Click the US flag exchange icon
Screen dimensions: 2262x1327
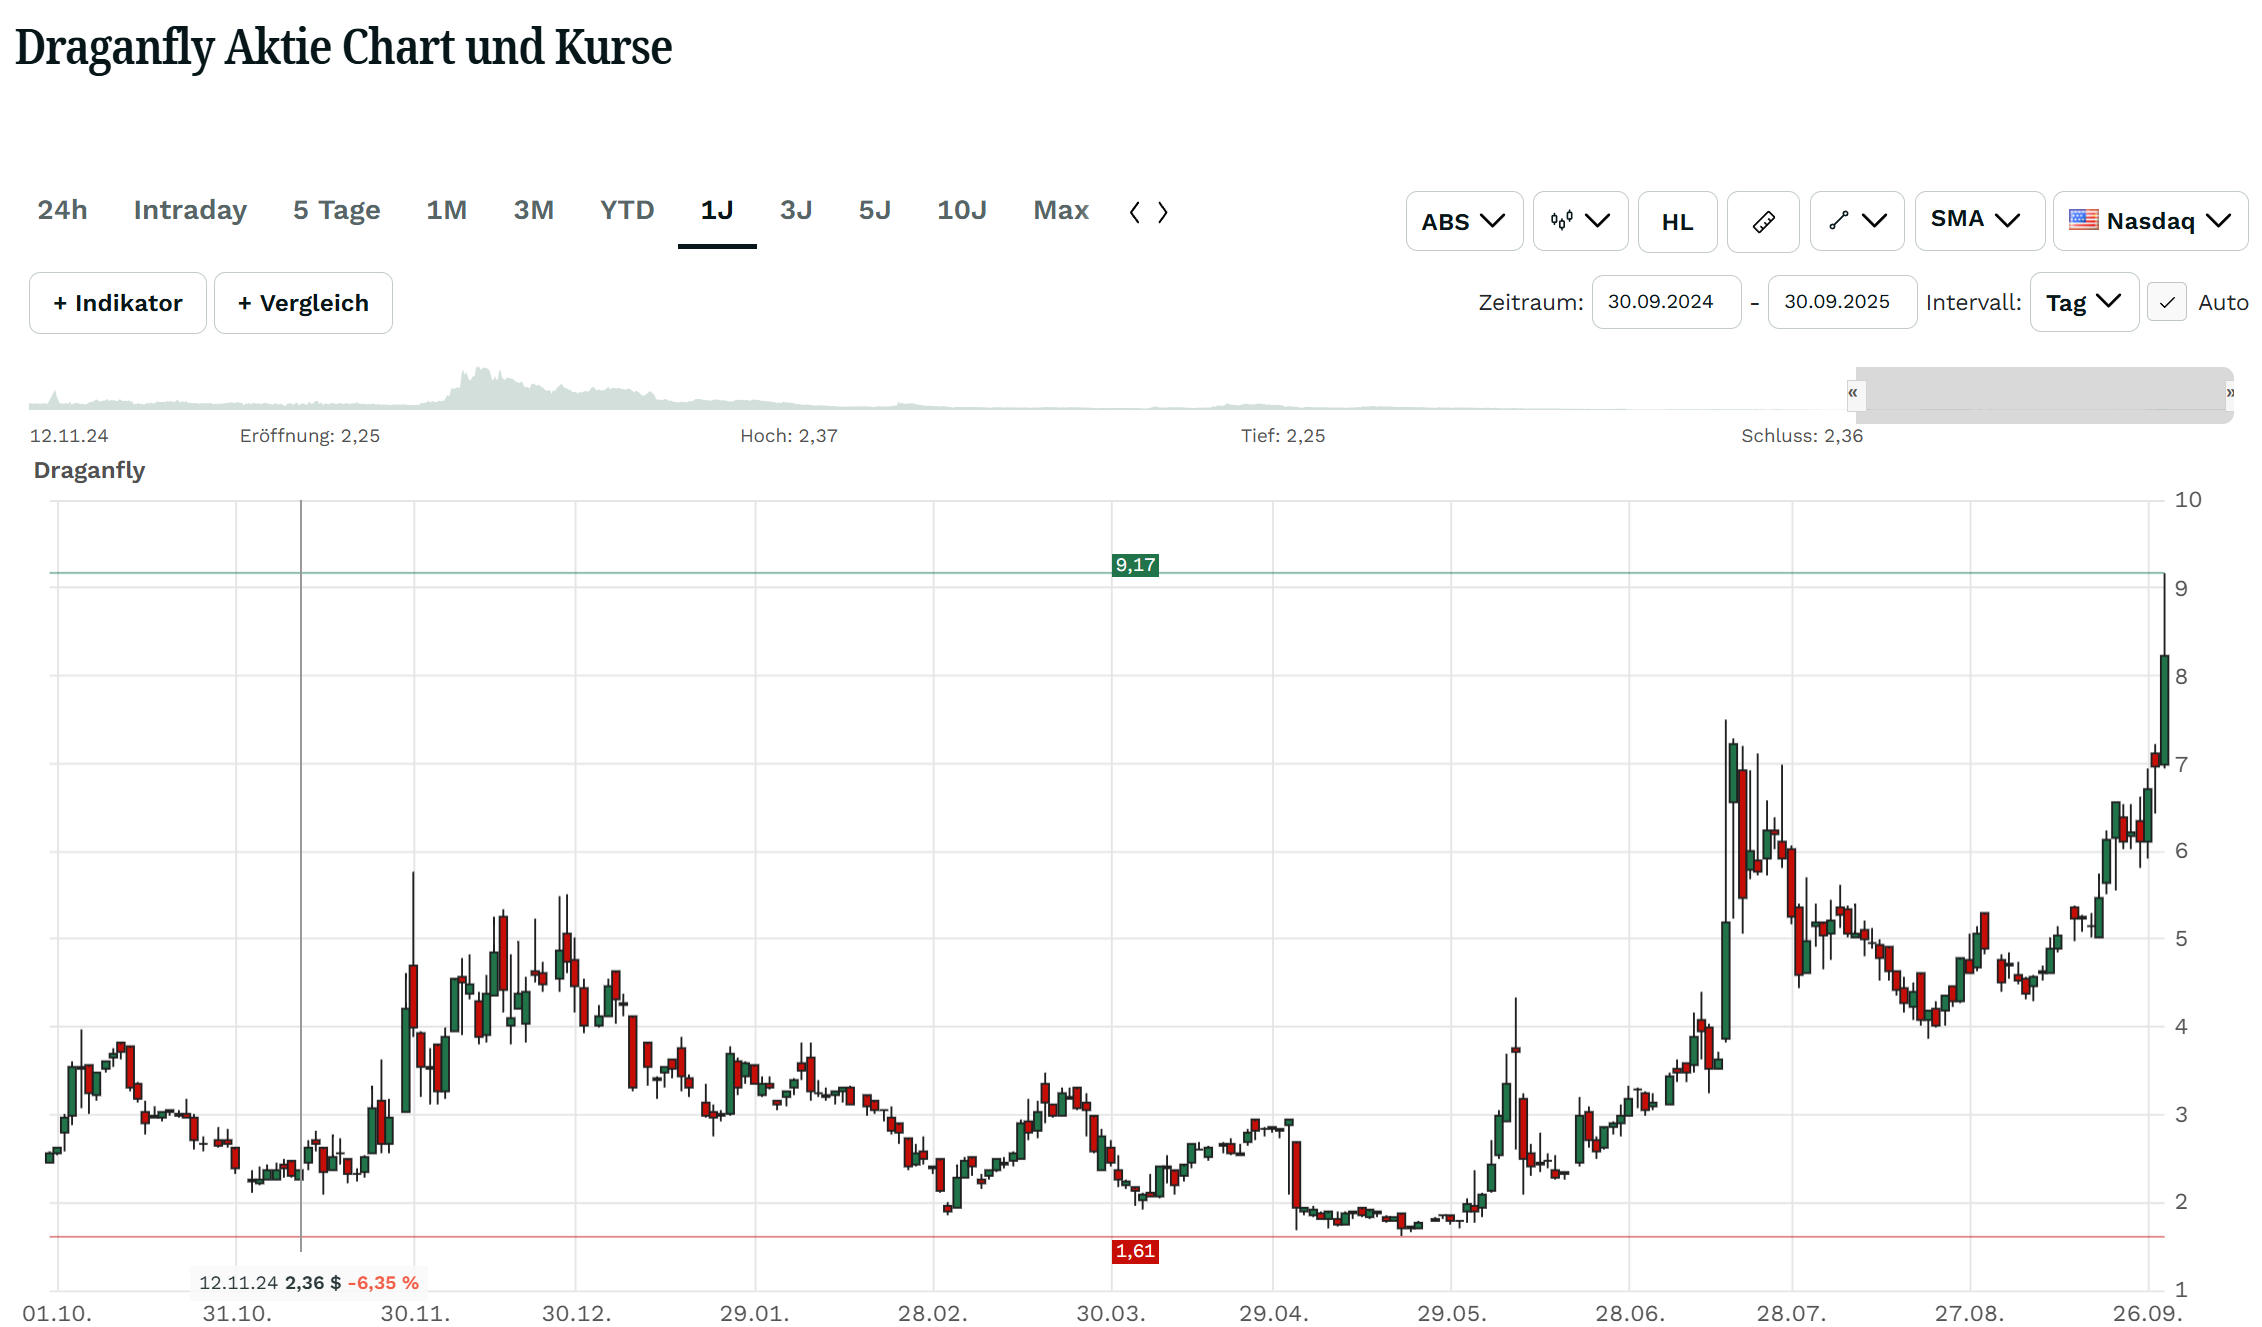[2083, 220]
